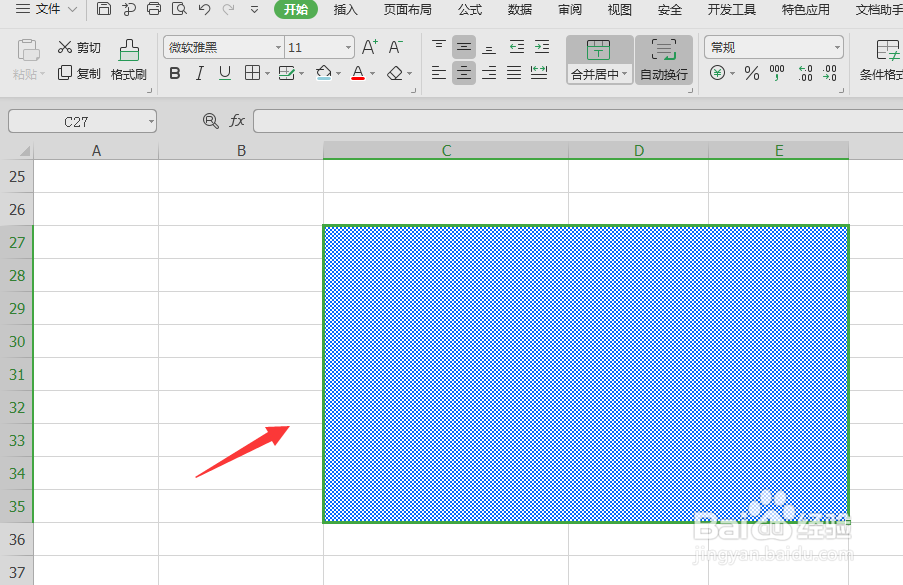
Task: Click the fill color bucket icon
Action: [324, 73]
